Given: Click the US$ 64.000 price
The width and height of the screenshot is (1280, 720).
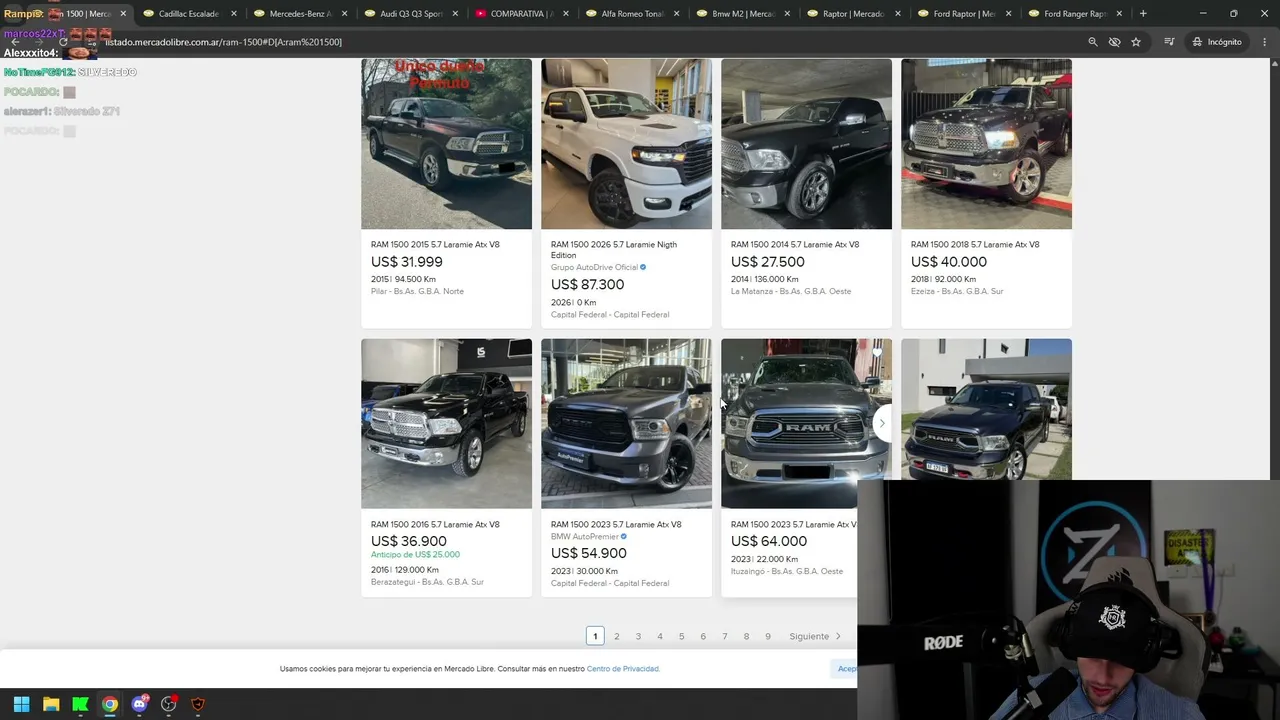Looking at the screenshot, I should coord(769,541).
